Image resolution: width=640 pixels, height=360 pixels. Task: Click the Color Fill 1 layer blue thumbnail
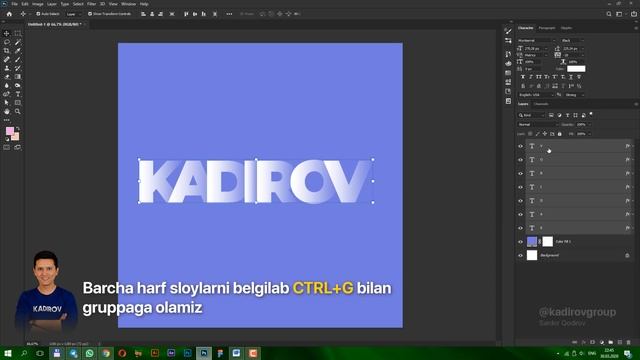pyautogui.click(x=532, y=241)
